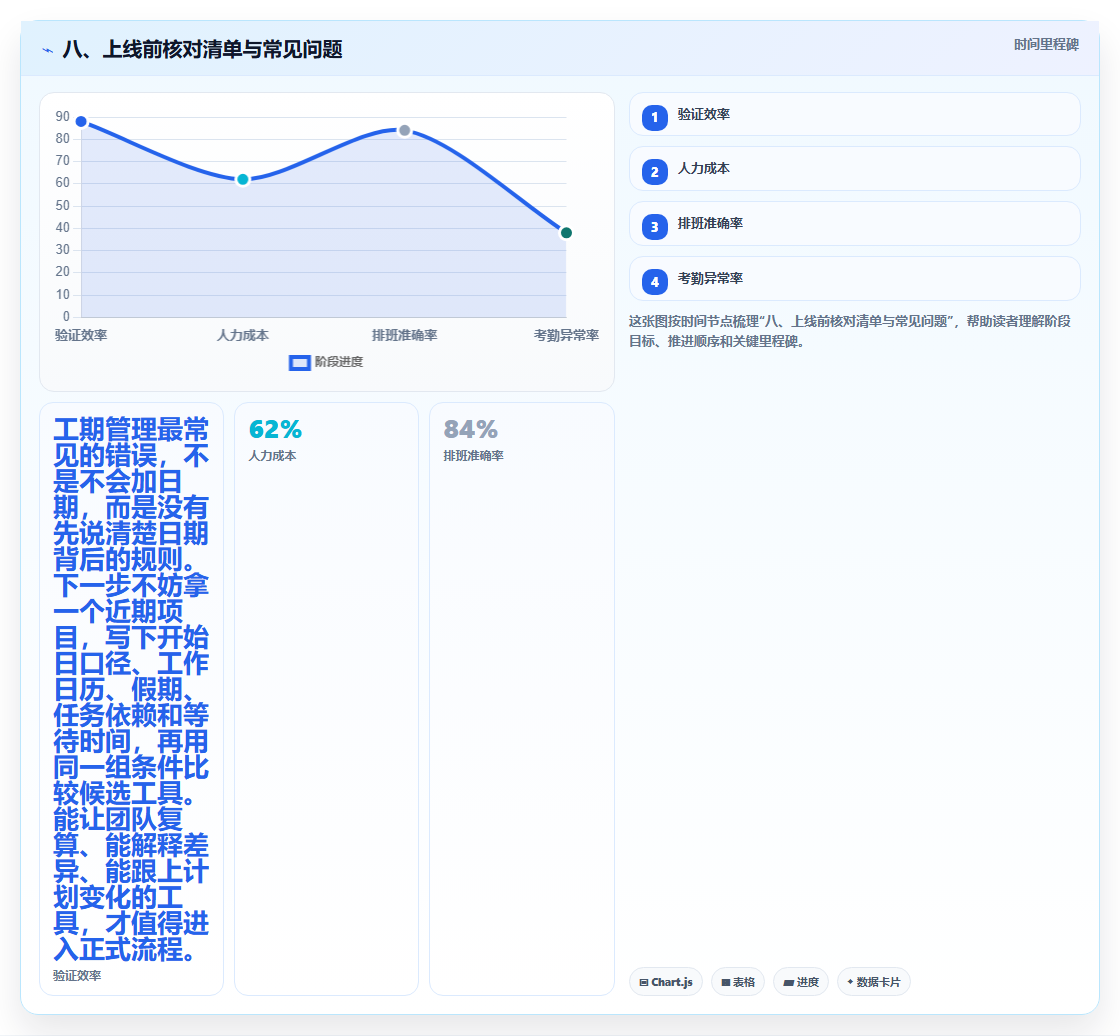Open the 排班准确率 milestone row

(x=854, y=224)
